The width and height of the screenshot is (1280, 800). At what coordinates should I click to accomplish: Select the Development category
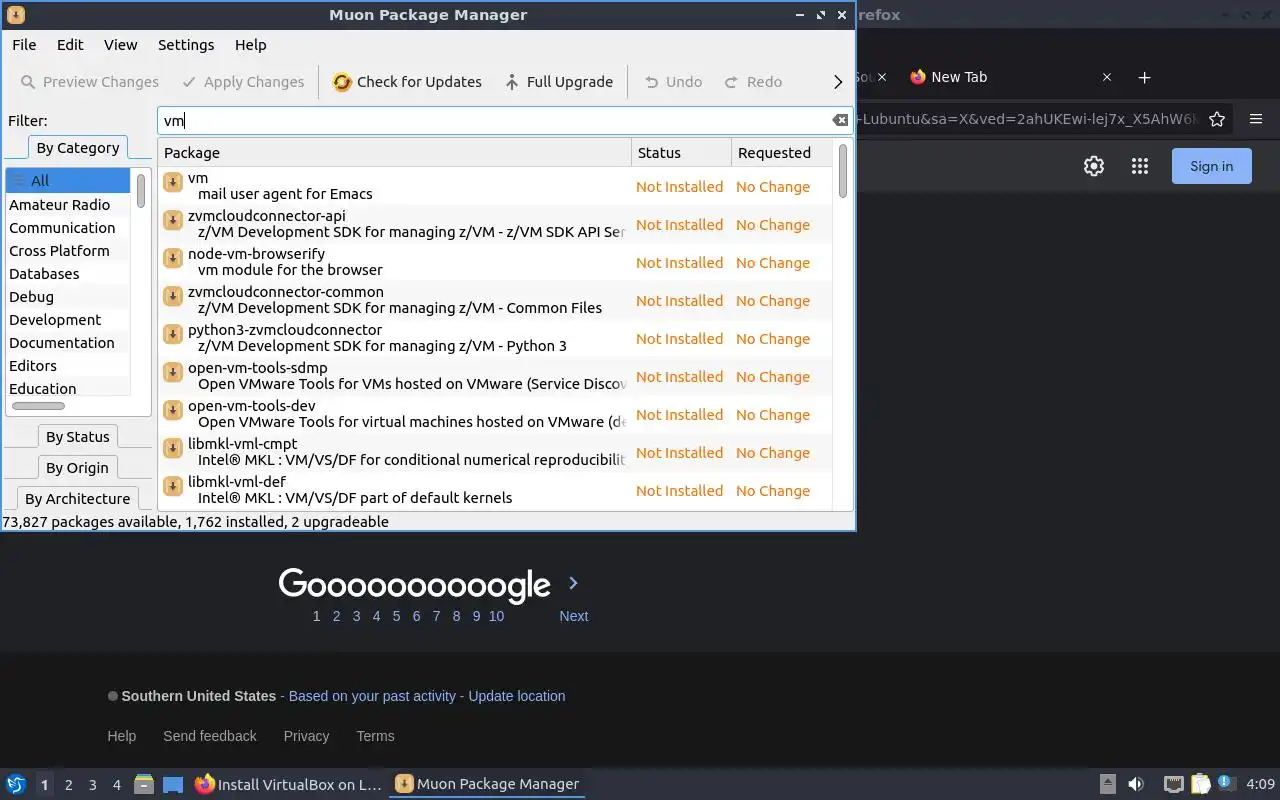pos(68,320)
